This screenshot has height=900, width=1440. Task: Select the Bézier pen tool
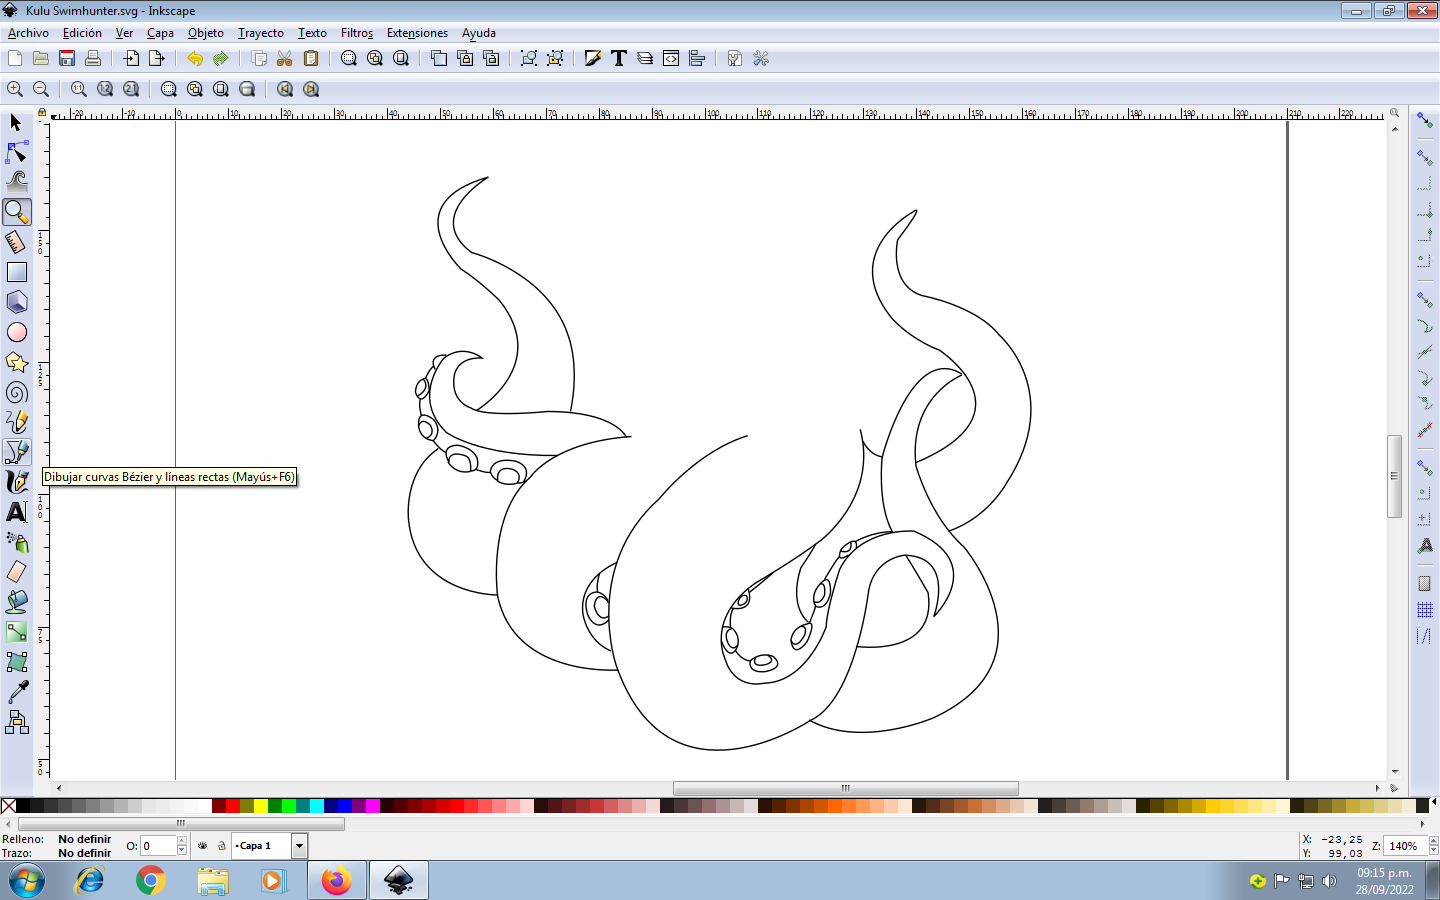point(16,452)
